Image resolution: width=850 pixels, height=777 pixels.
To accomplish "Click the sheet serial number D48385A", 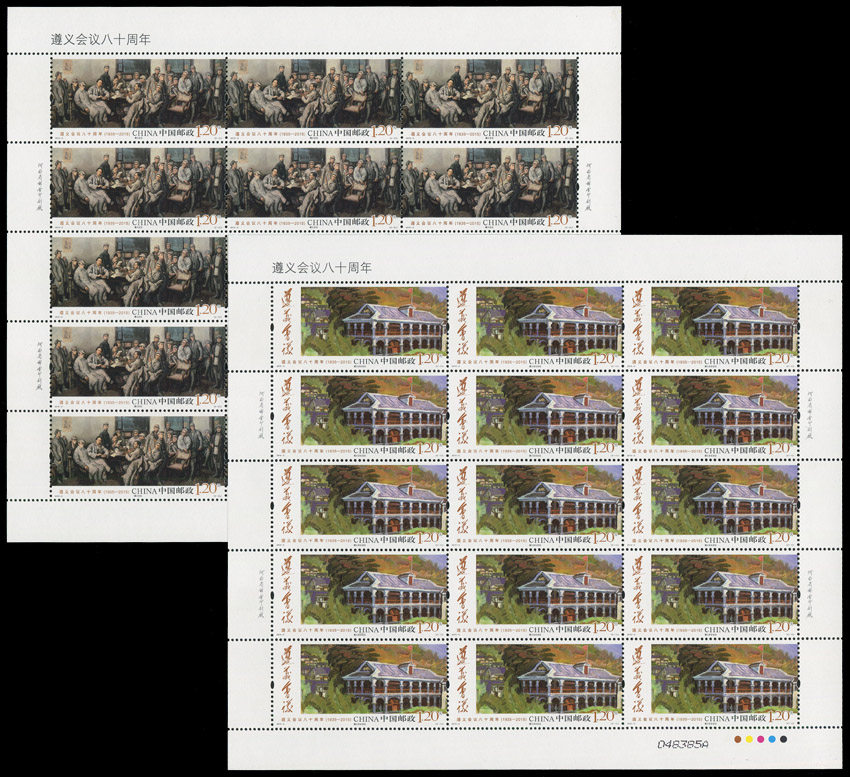I will click(682, 744).
